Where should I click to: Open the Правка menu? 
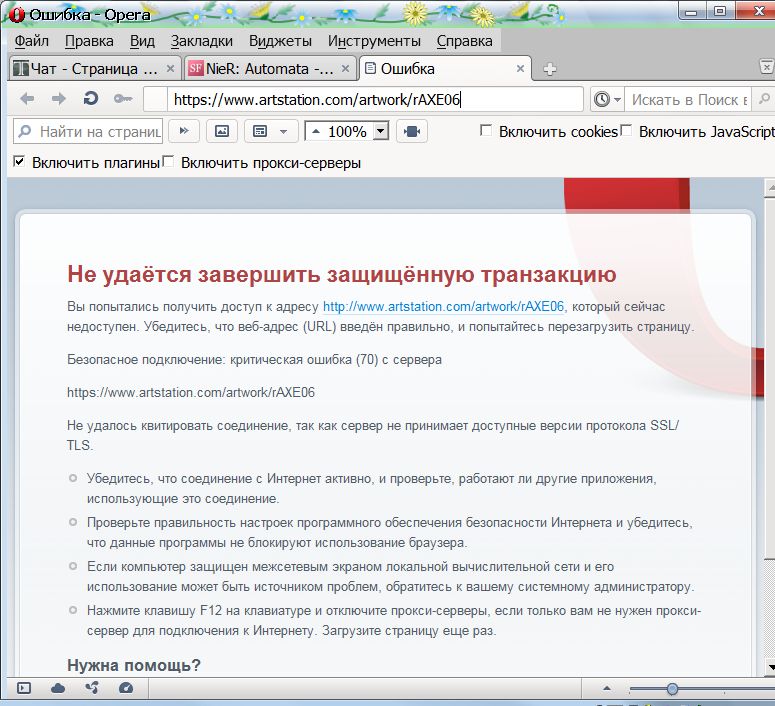click(x=89, y=41)
